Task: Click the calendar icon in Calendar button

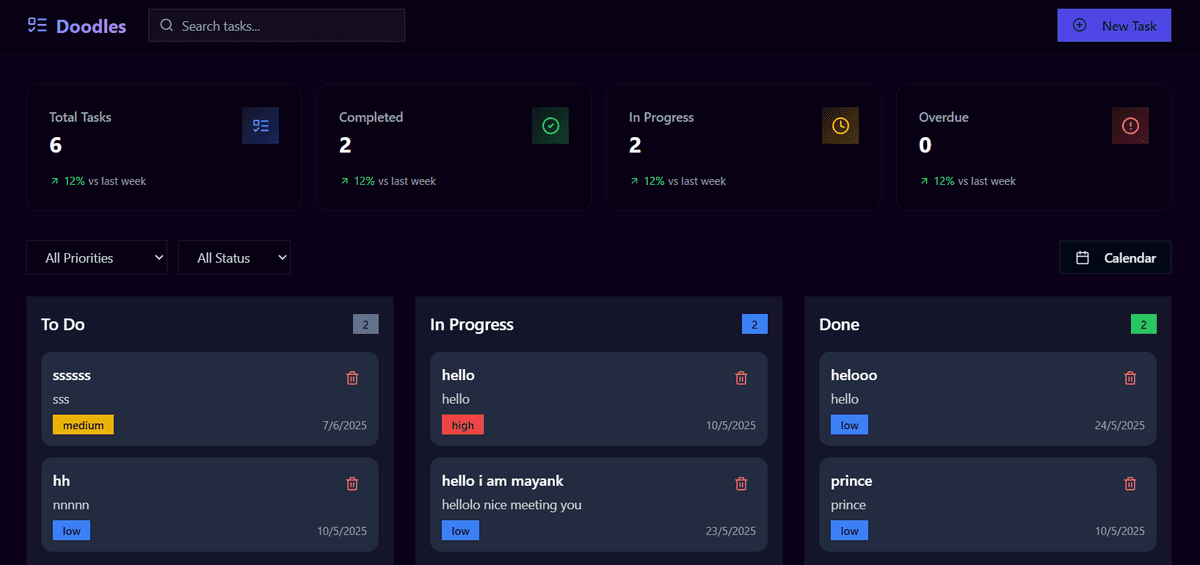Action: click(1082, 258)
